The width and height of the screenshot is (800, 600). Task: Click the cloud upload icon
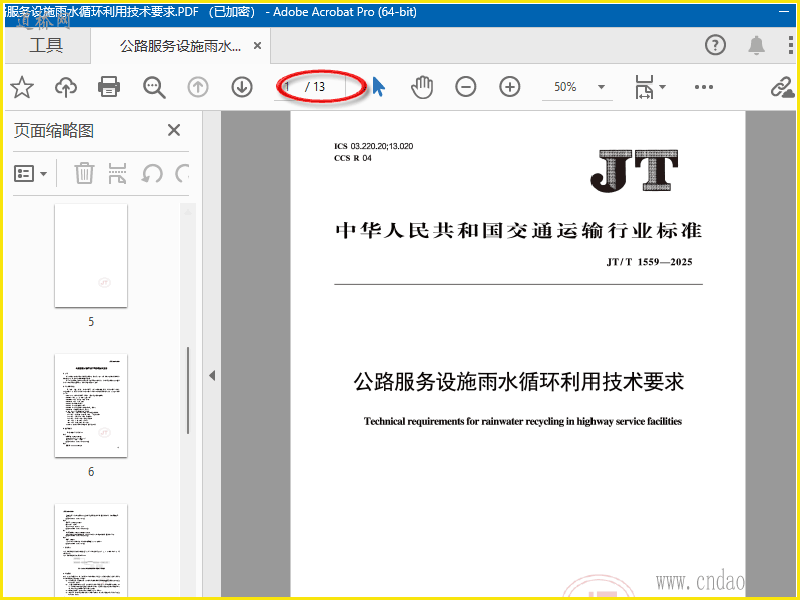tap(66, 87)
